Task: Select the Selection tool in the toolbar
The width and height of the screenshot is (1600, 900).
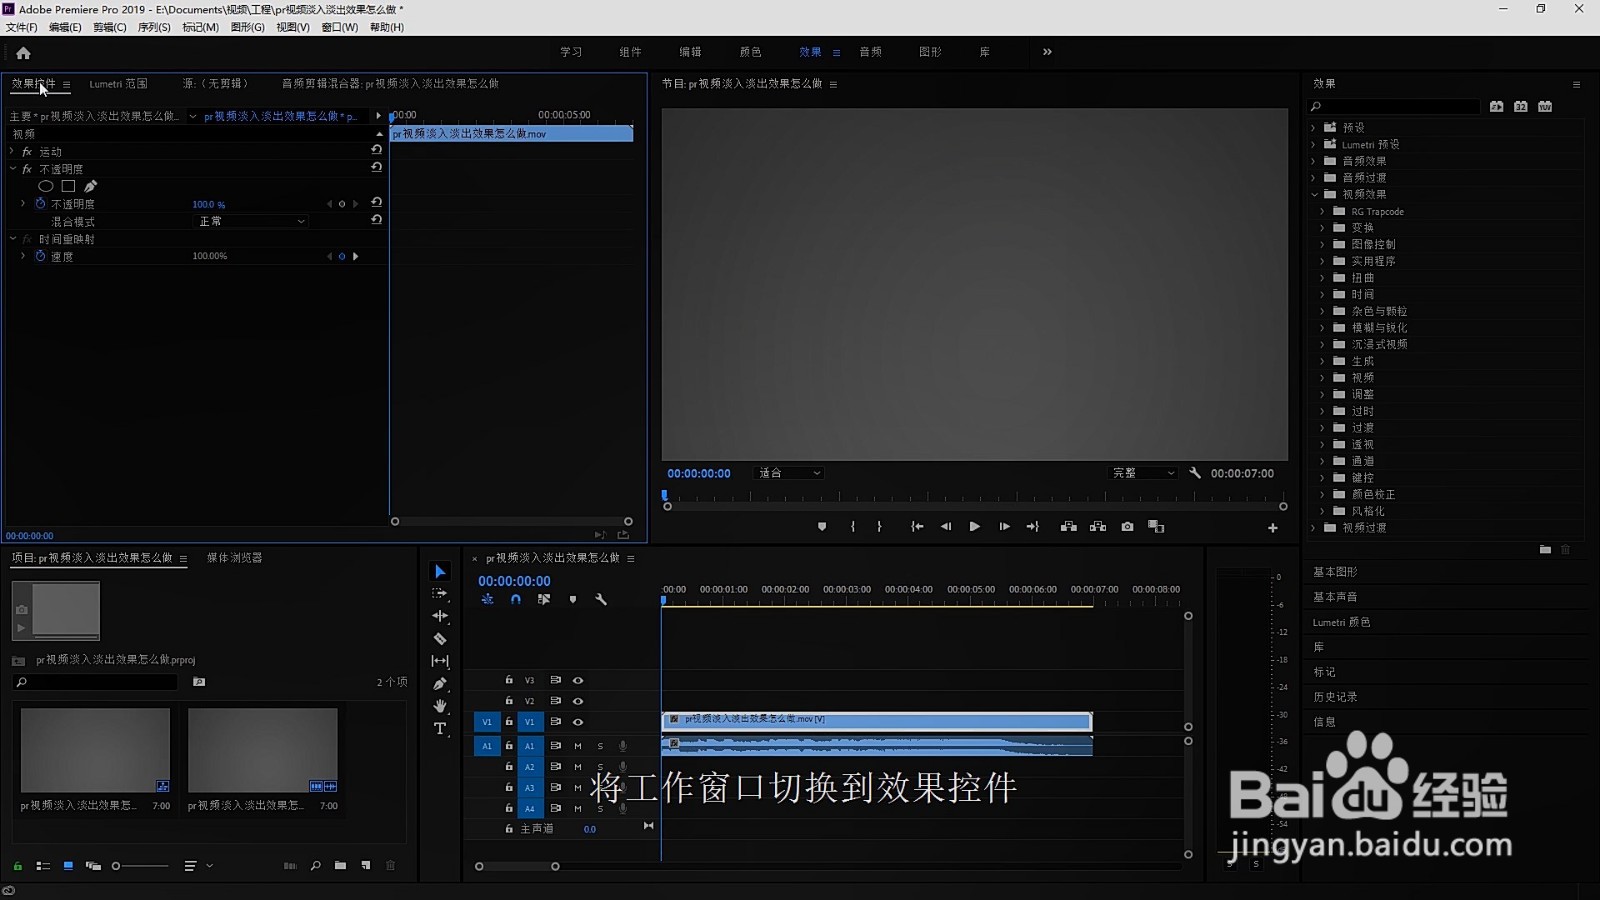Action: click(x=440, y=571)
